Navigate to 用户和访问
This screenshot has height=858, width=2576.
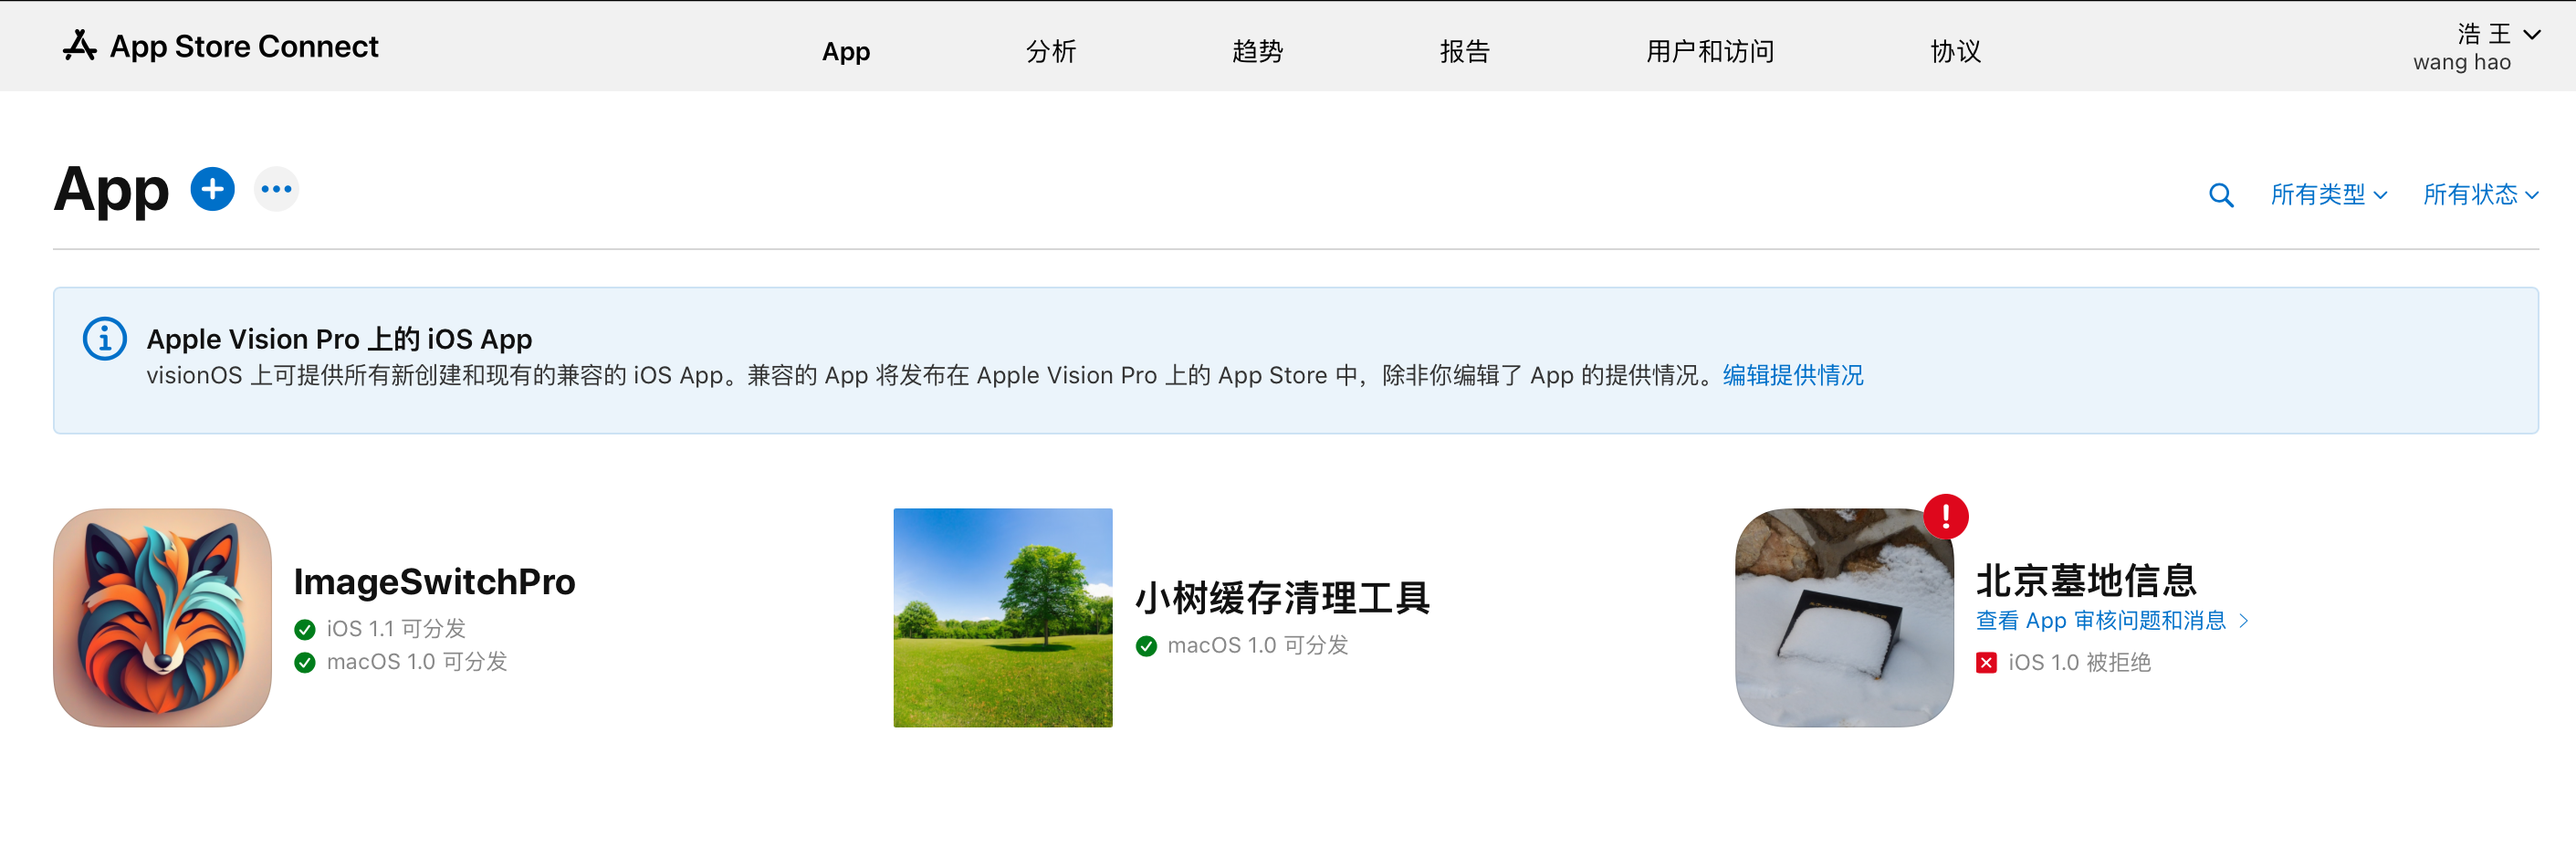1710,51
